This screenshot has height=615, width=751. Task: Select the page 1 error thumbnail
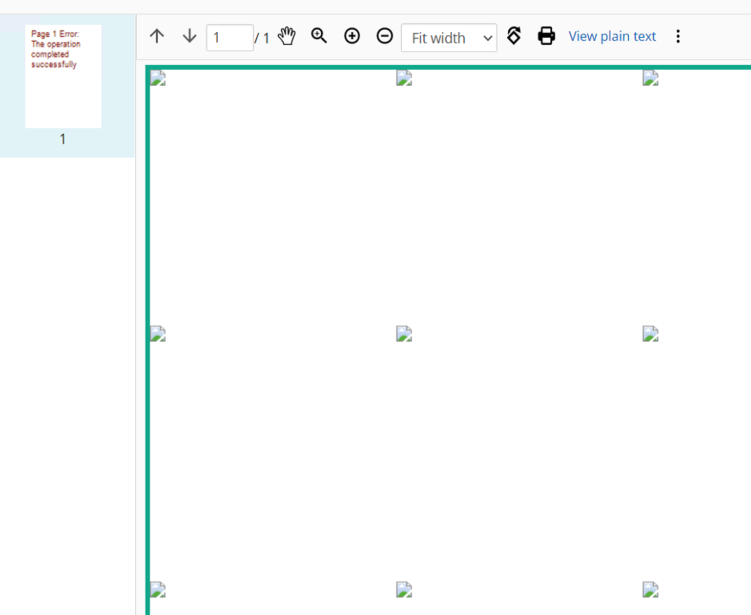(63, 77)
